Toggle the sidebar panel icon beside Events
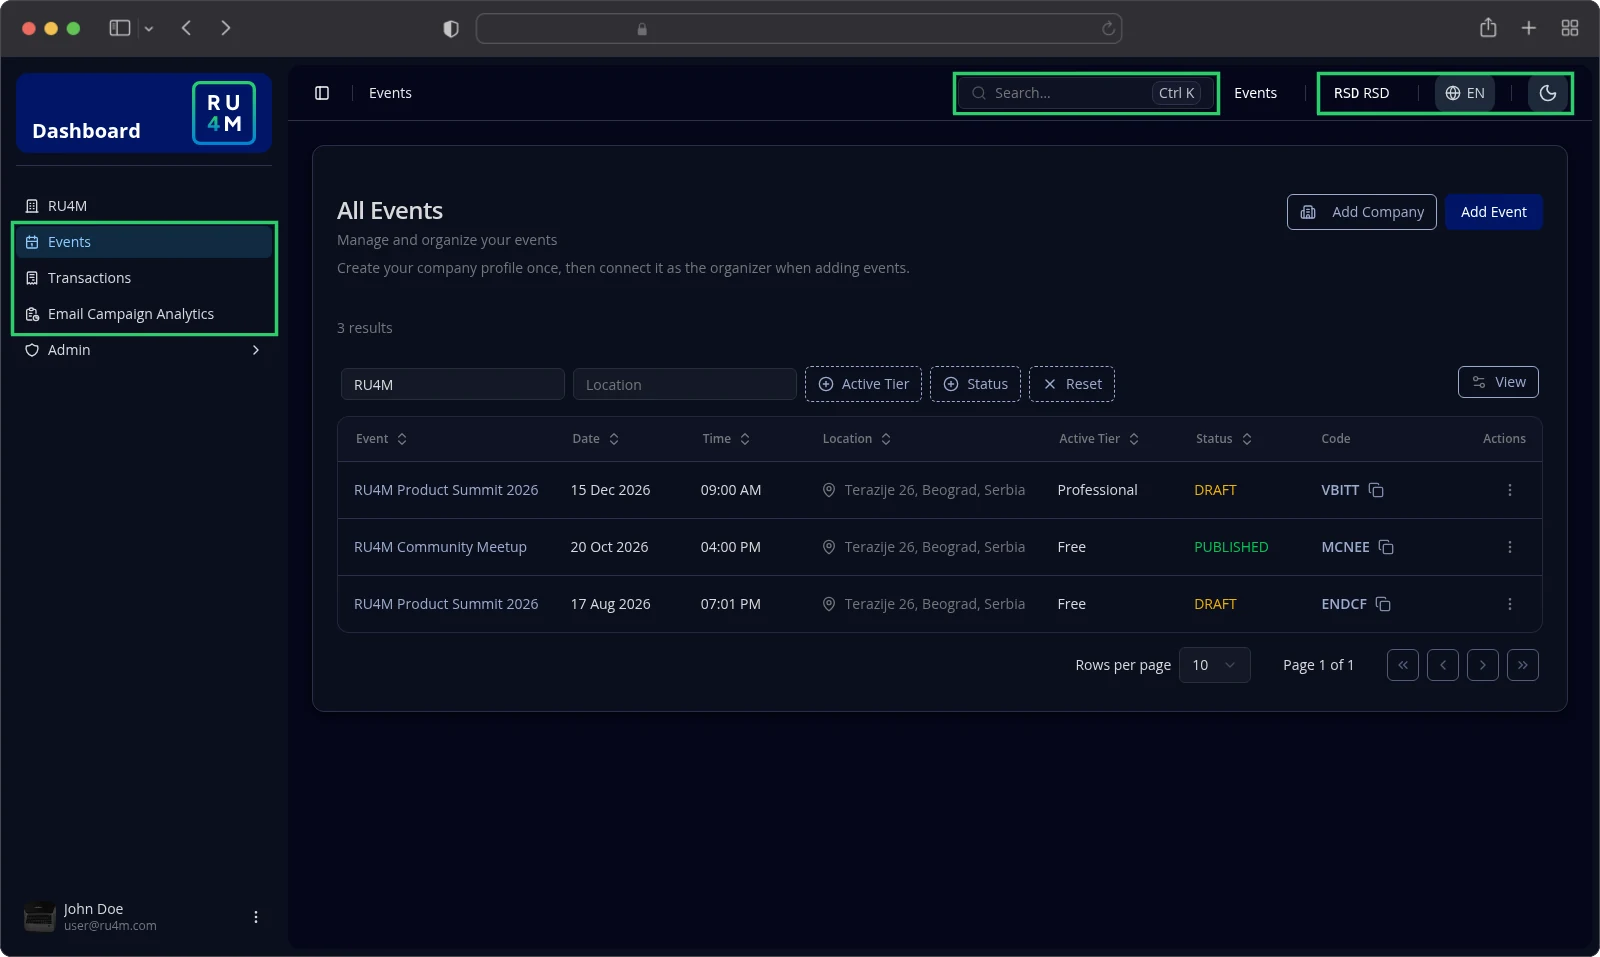The height and width of the screenshot is (957, 1600). (x=322, y=93)
